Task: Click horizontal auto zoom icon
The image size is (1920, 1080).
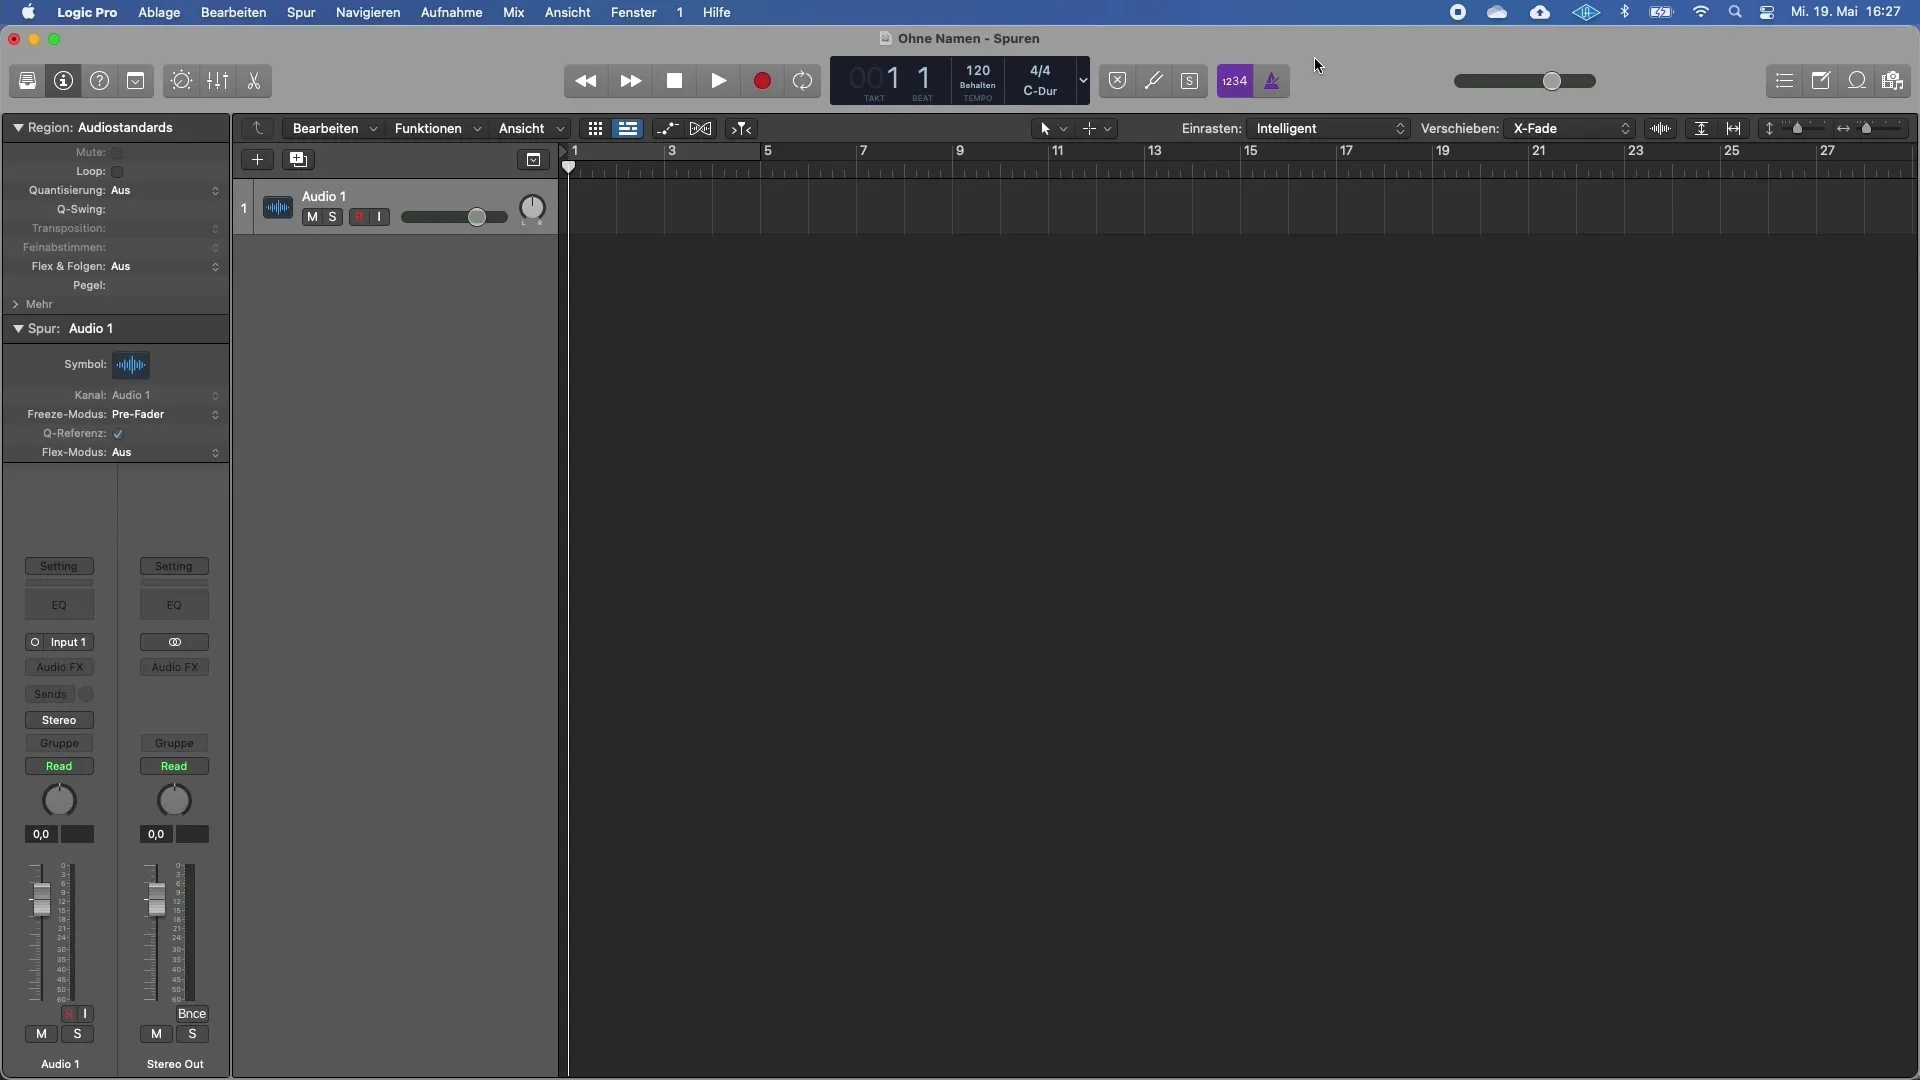Action: pyautogui.click(x=1734, y=128)
